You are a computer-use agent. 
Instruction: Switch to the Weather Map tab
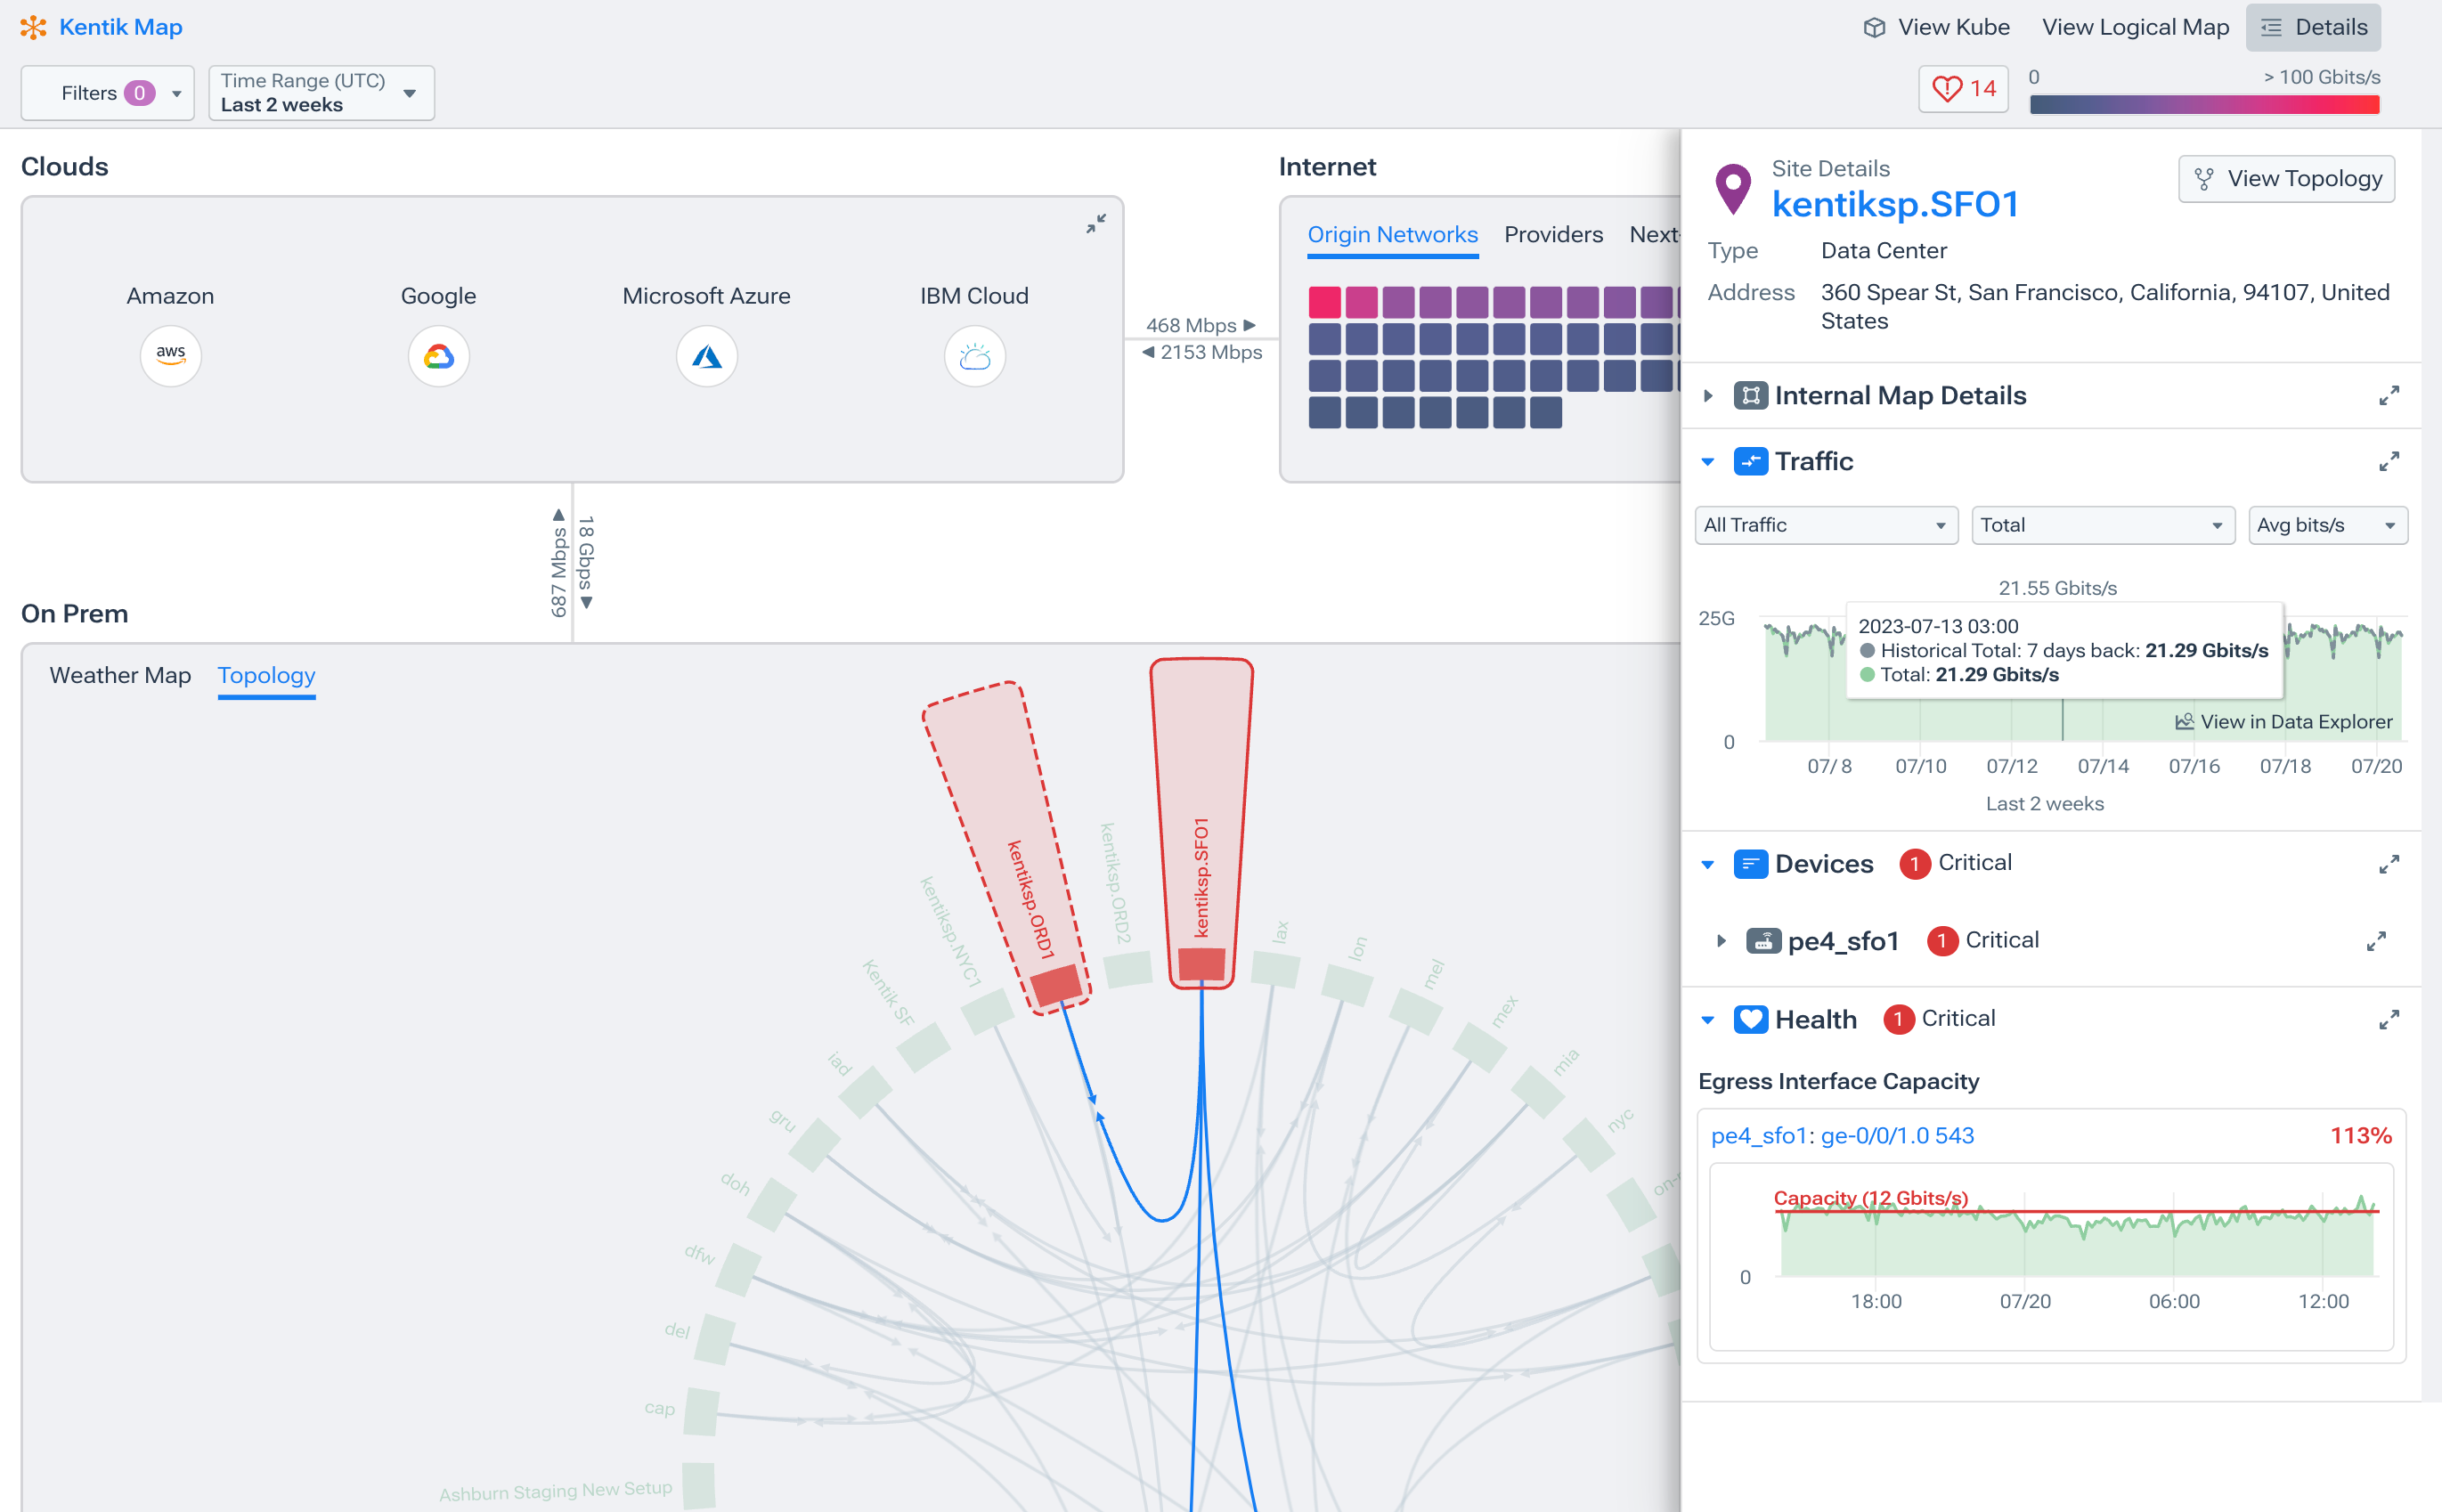pos(120,675)
